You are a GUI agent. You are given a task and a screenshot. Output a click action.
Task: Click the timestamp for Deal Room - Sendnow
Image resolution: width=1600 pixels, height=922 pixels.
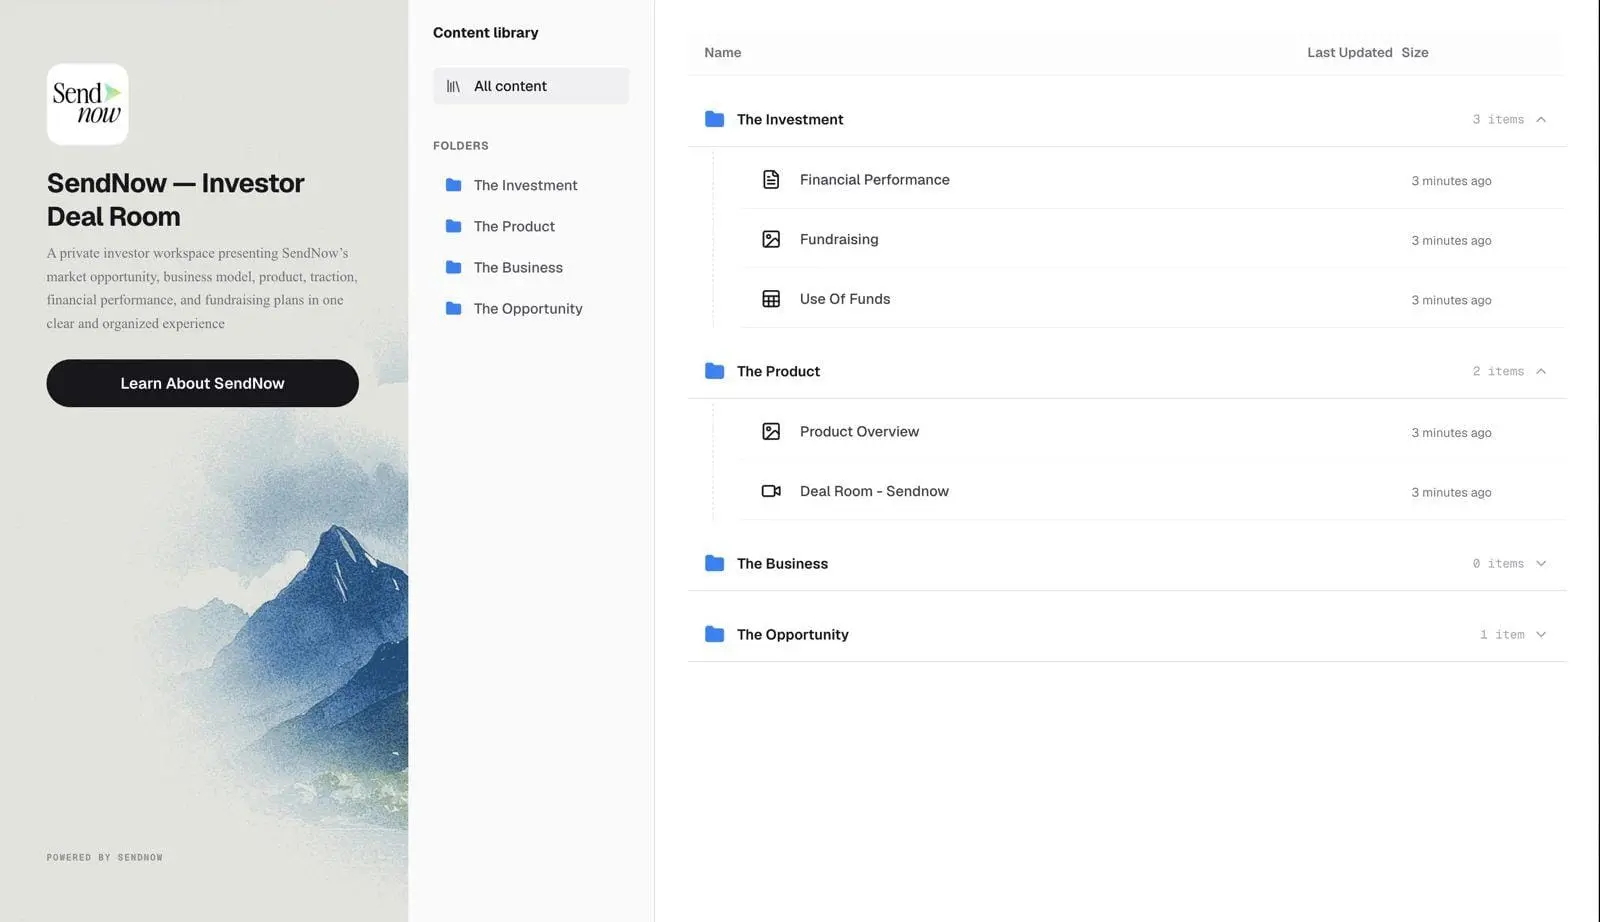(x=1451, y=492)
